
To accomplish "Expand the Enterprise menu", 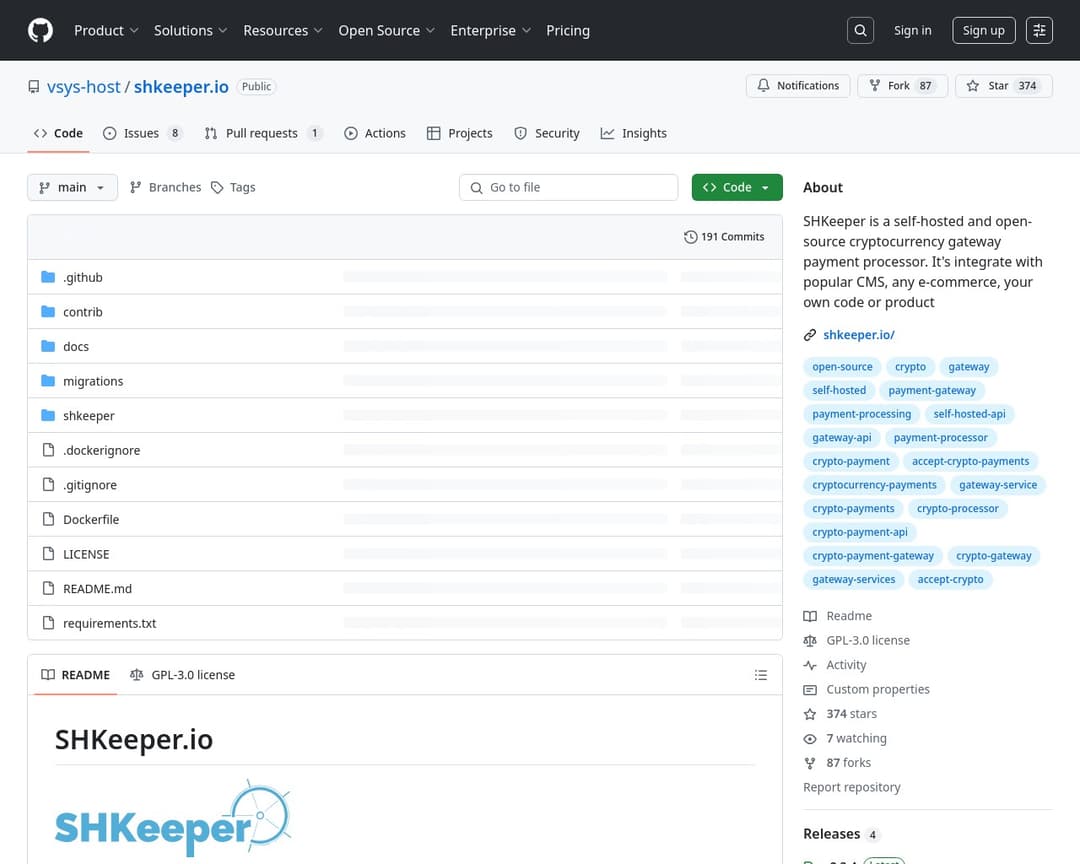I will (x=490, y=30).
